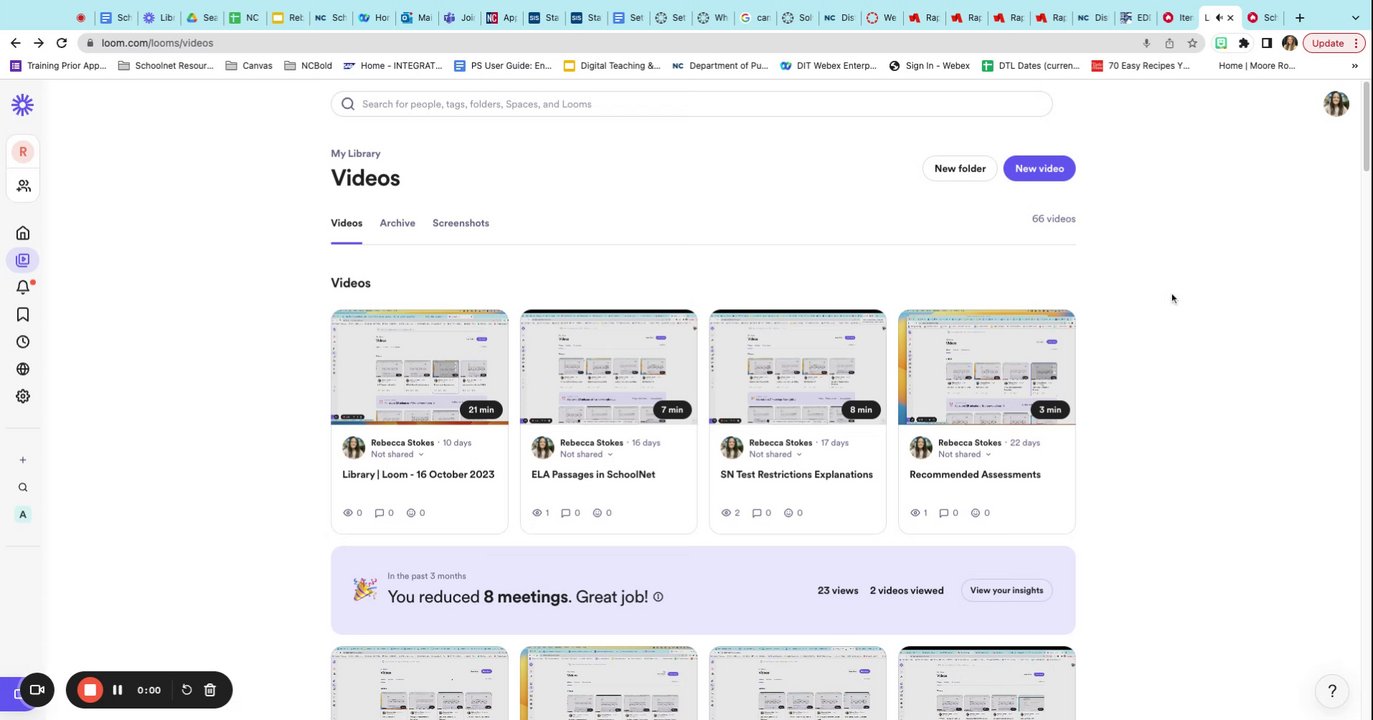Open the Recommended Assessments video title
This screenshot has width=1373, height=720.
click(975, 475)
